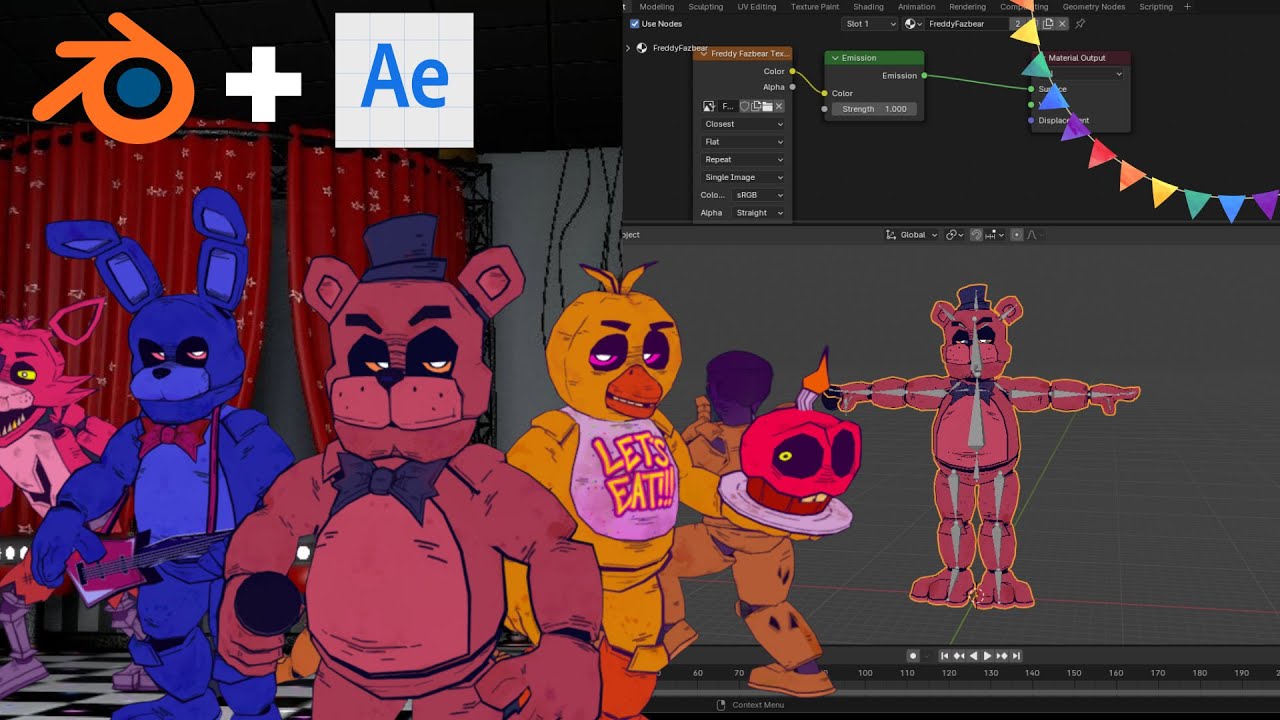
Task: Toggle the Use Nodes checkbox
Action: pyautogui.click(x=635, y=24)
